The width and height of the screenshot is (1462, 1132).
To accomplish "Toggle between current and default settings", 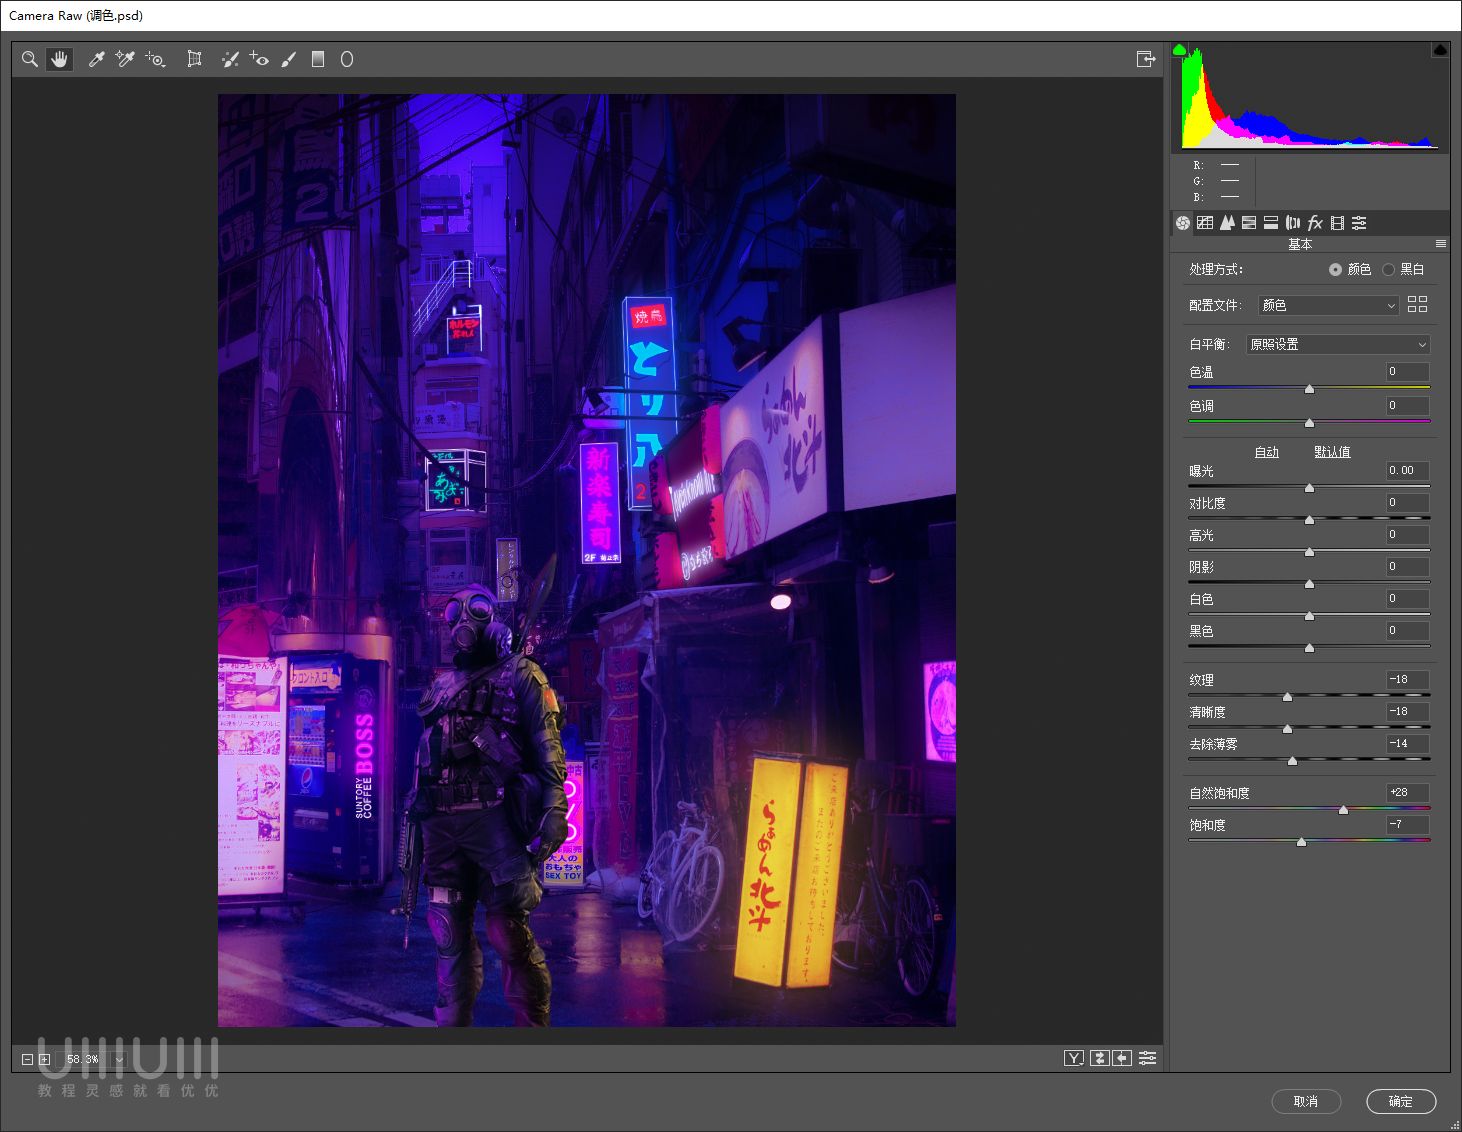I will [1147, 1058].
